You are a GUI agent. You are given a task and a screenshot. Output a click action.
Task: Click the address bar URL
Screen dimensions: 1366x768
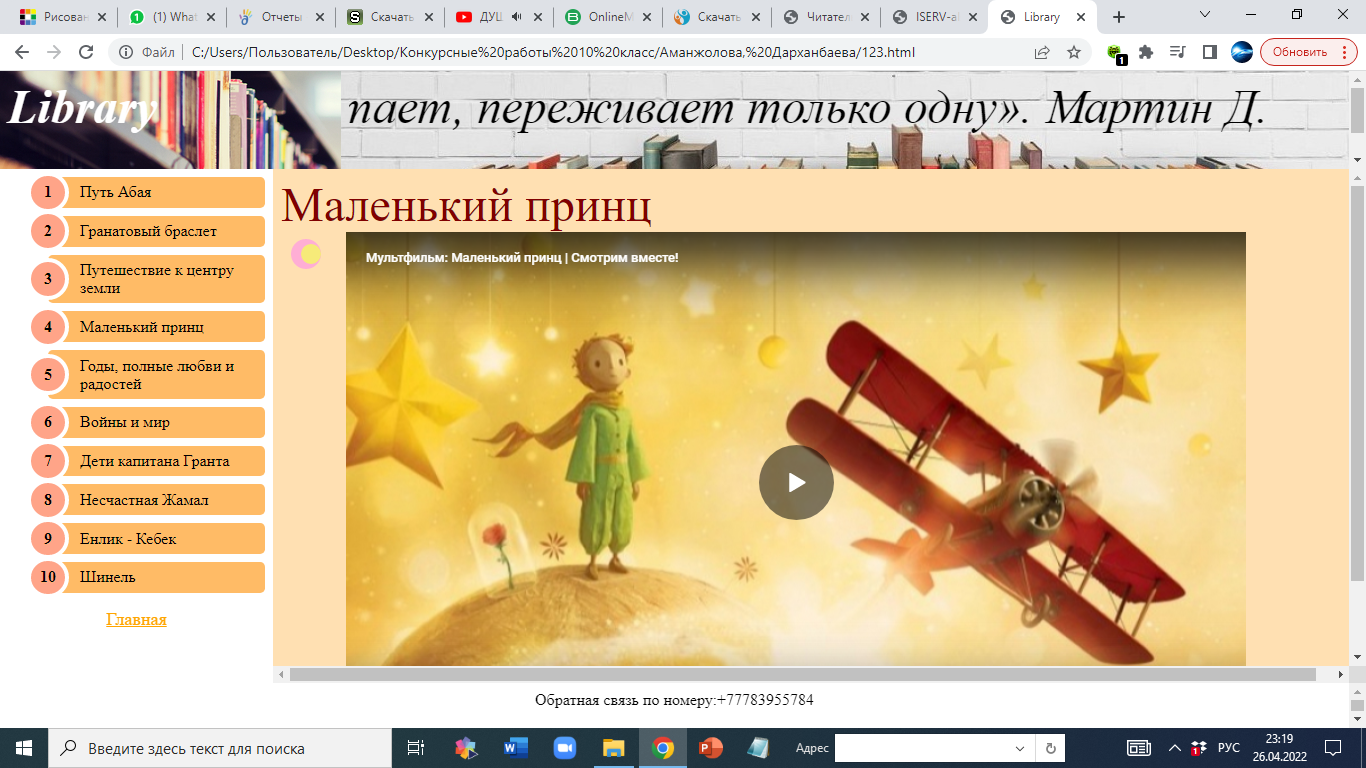click(553, 52)
